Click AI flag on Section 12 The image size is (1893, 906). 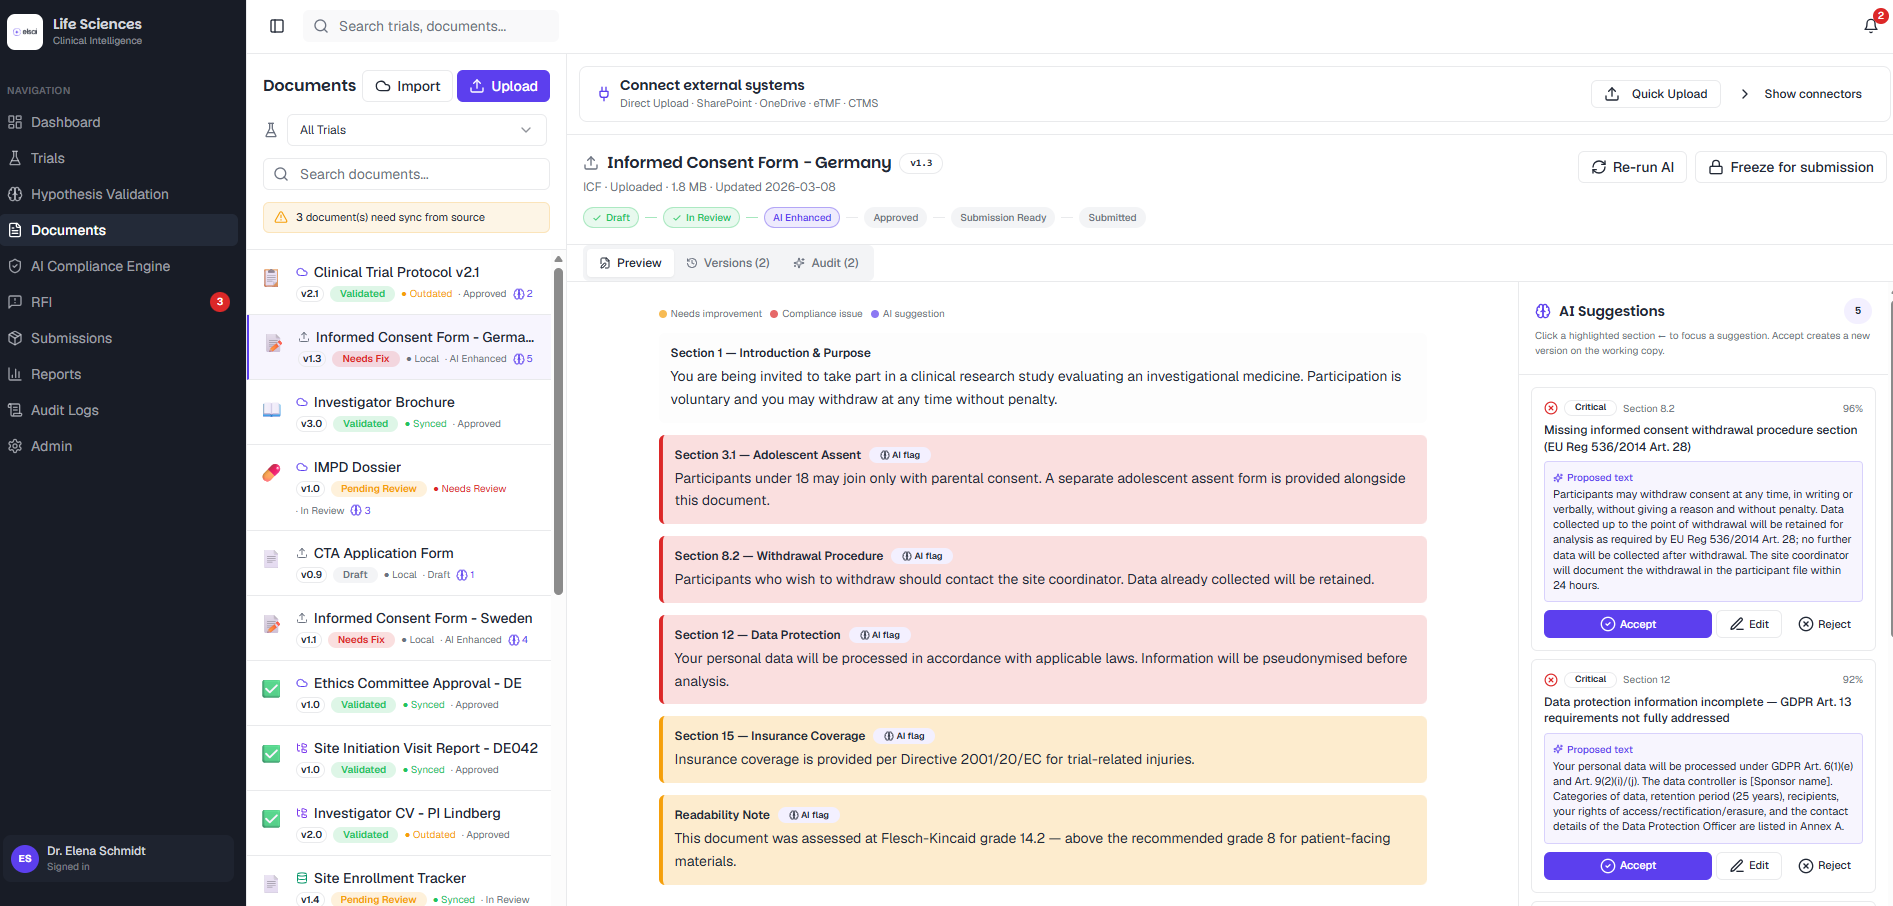tap(880, 635)
